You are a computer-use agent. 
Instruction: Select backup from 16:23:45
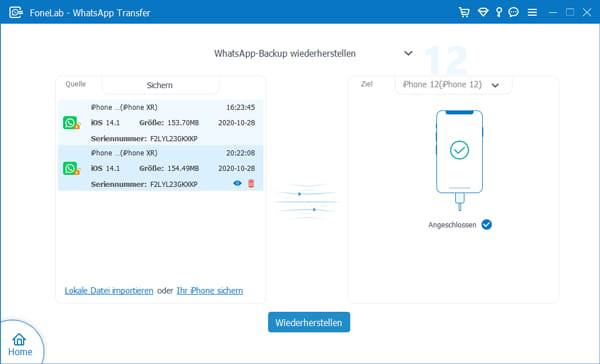tap(161, 123)
